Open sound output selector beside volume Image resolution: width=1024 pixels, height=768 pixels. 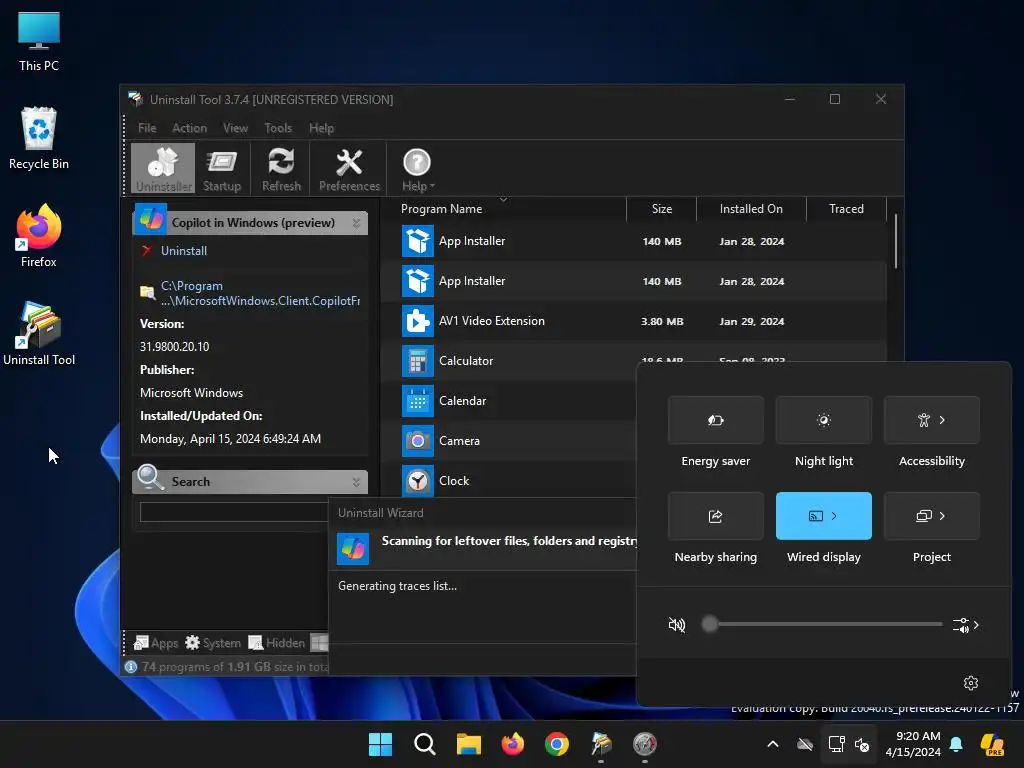tap(966, 625)
